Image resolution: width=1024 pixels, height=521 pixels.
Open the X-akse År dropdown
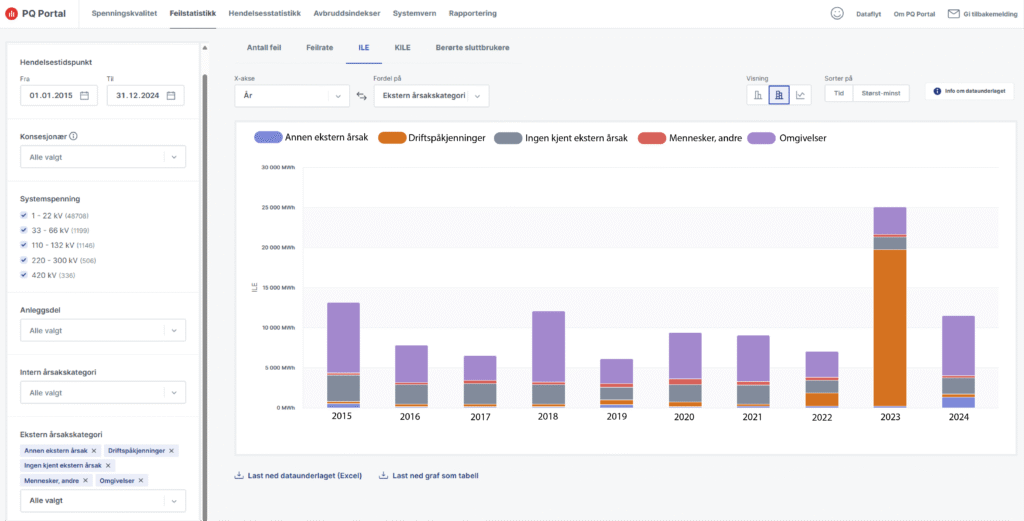tap(291, 96)
